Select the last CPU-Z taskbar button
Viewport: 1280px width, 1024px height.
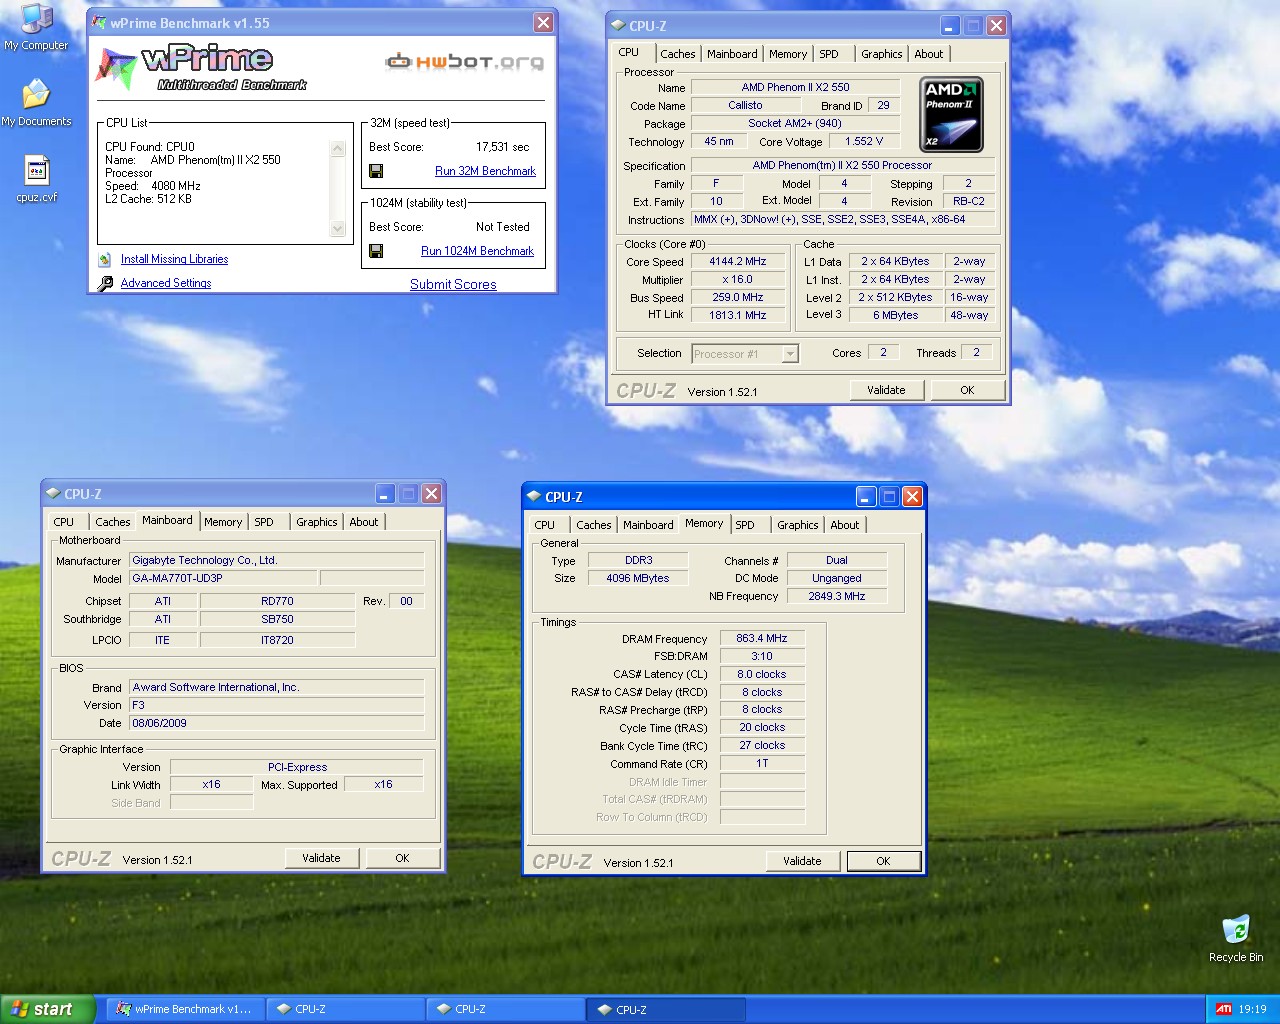(666, 1009)
